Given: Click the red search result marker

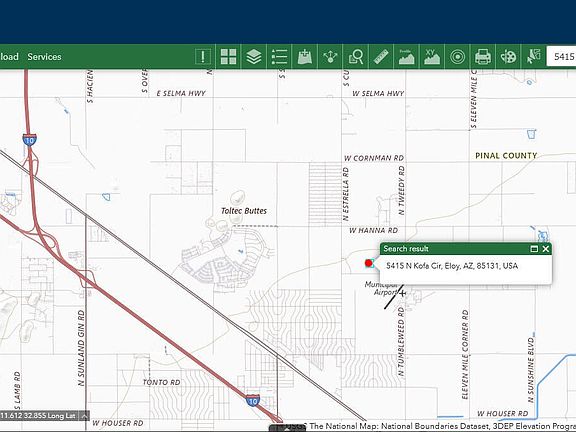Looking at the screenshot, I should click(x=368, y=263).
